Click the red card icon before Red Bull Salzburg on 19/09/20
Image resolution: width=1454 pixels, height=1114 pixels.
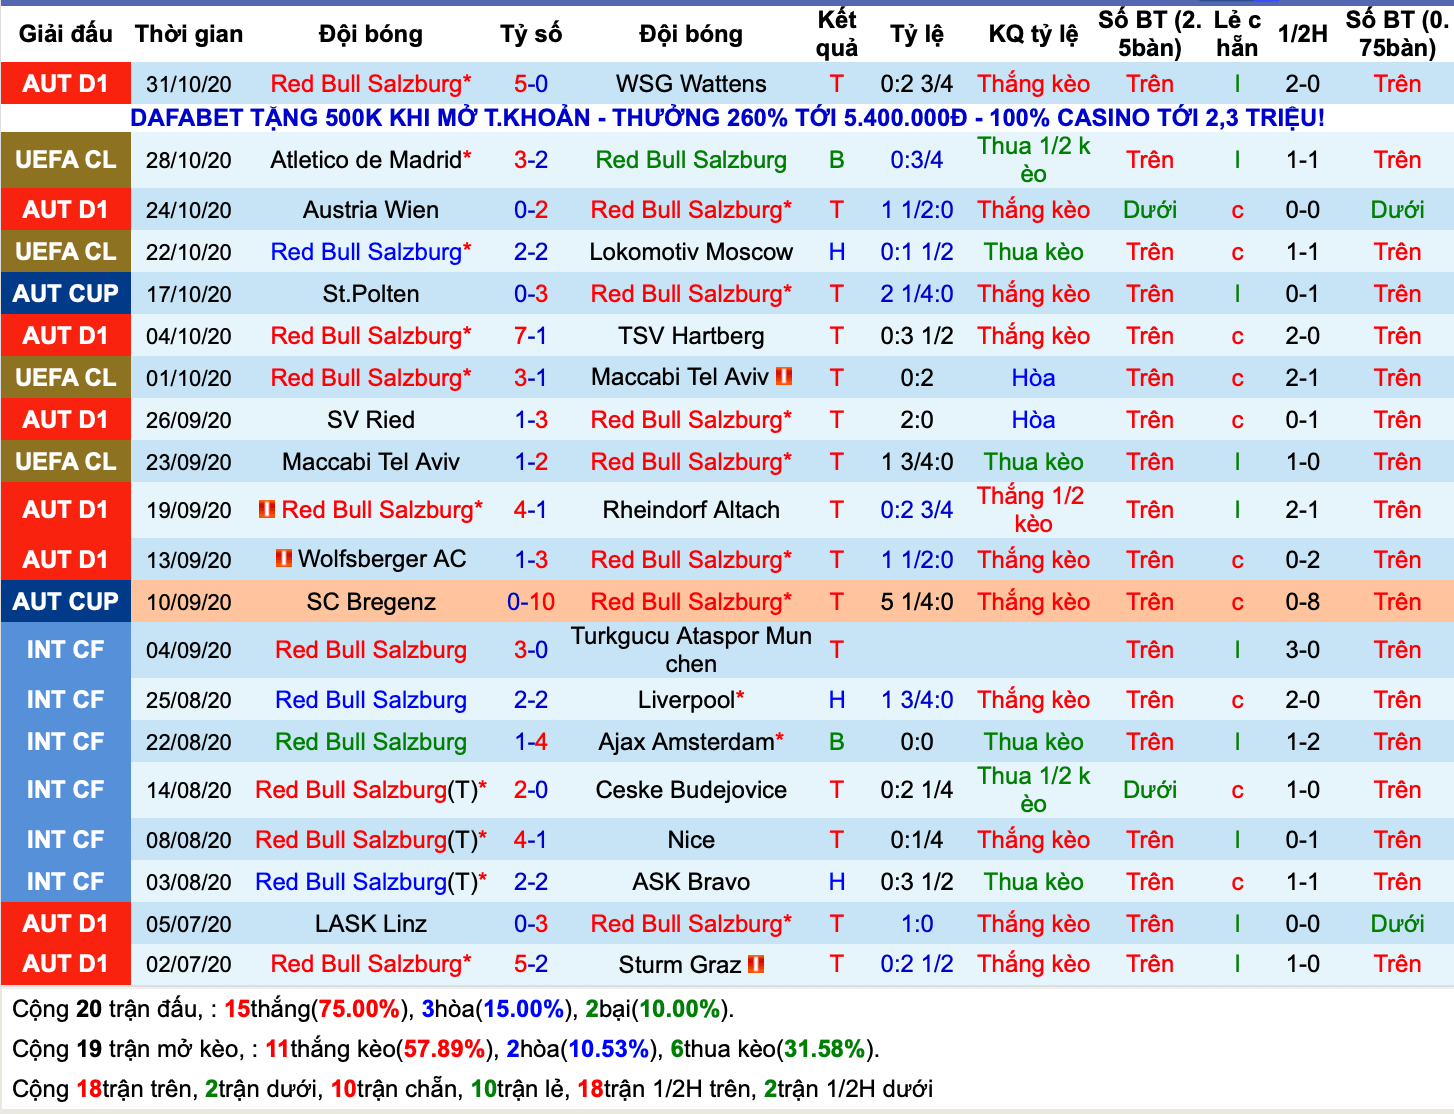pos(267,509)
